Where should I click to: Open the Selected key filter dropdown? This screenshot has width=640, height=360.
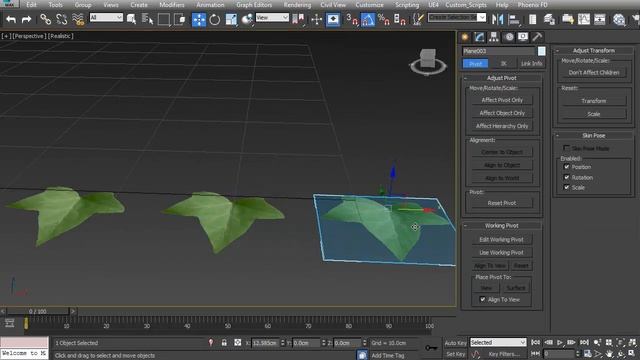[x=498, y=342]
